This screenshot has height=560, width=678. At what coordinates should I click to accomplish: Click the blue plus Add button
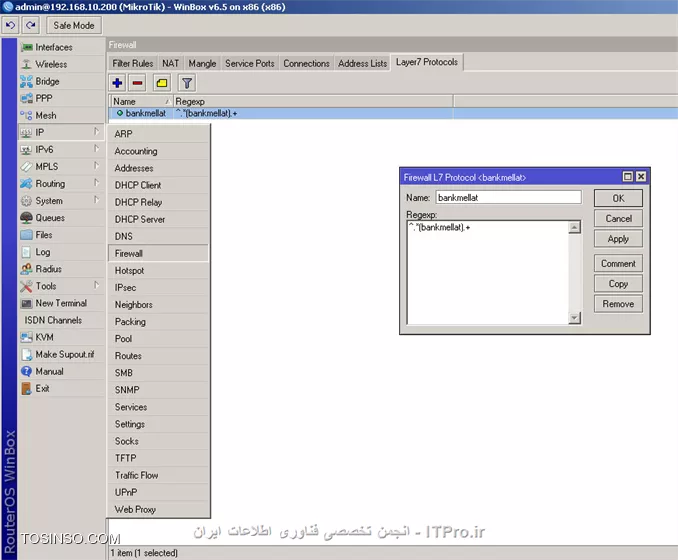(x=117, y=83)
